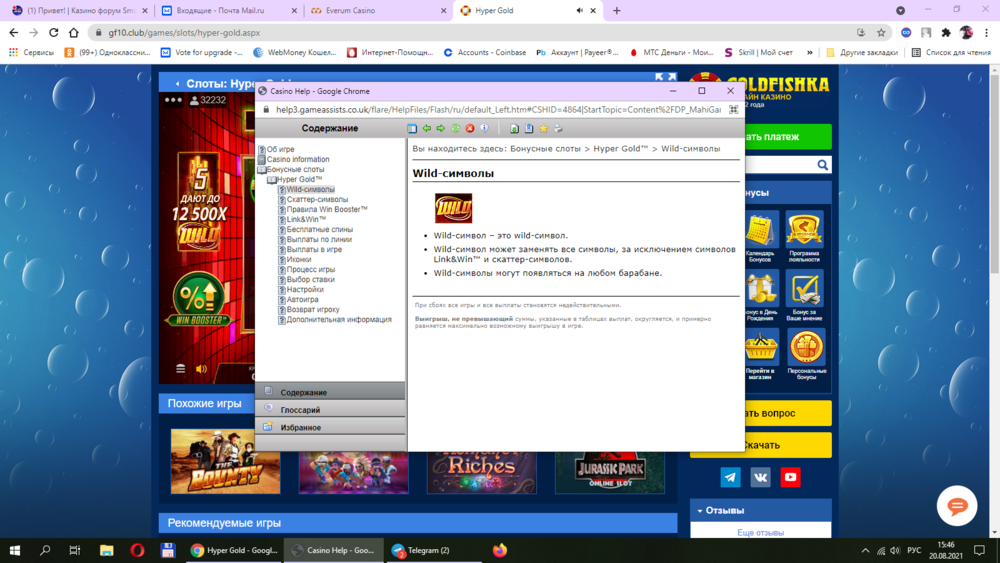Image resolution: width=1000 pixels, height=563 pixels.
Task: Collapse the Отзывы section arrow
Action: [x=700, y=511]
